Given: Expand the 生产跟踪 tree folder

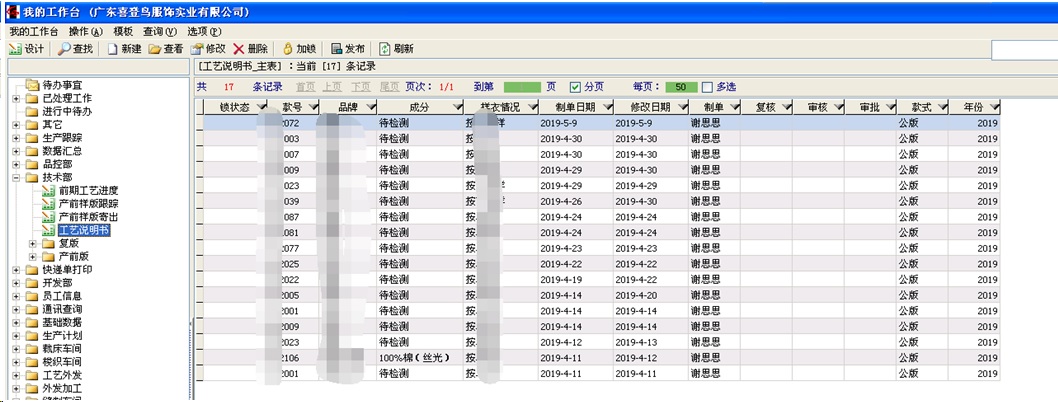Looking at the screenshot, I should point(16,138).
